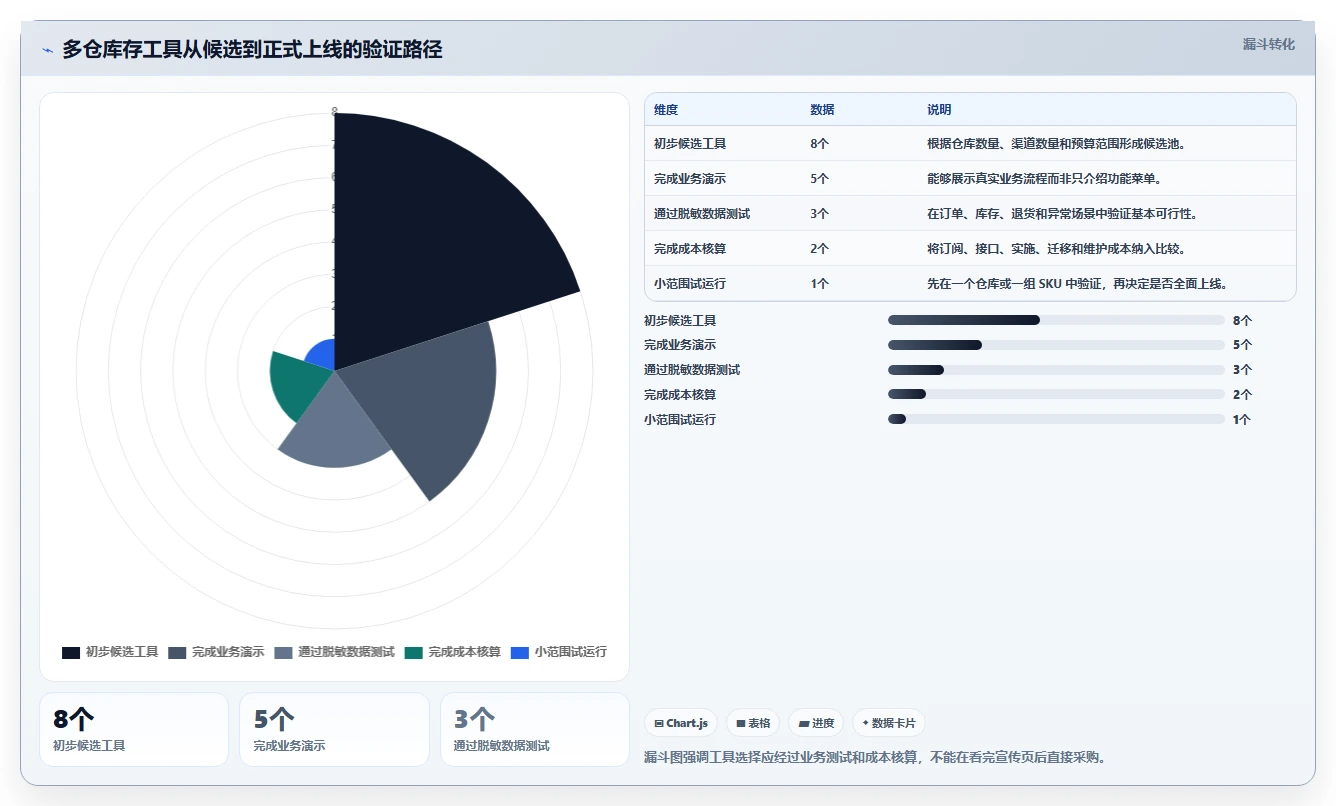
Task: Click the 通过脱敏数据测试 progress bar
Action: tap(1056, 370)
